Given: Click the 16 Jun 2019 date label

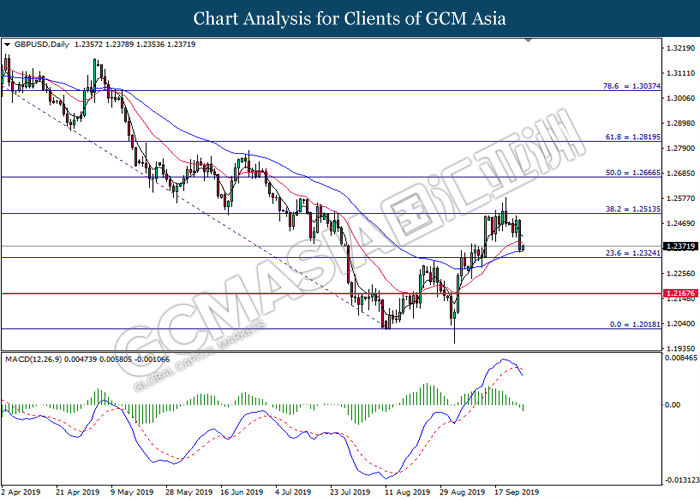Looking at the screenshot, I should (244, 492).
